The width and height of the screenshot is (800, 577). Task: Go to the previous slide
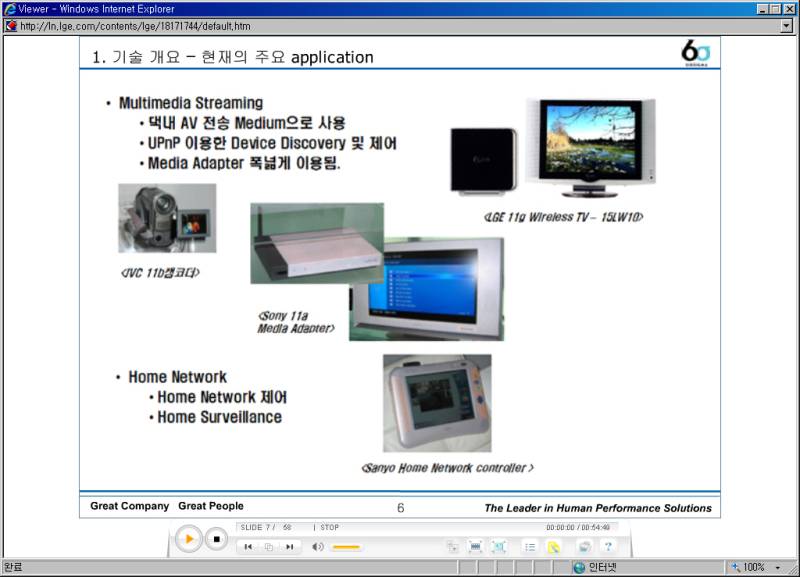click(x=248, y=547)
